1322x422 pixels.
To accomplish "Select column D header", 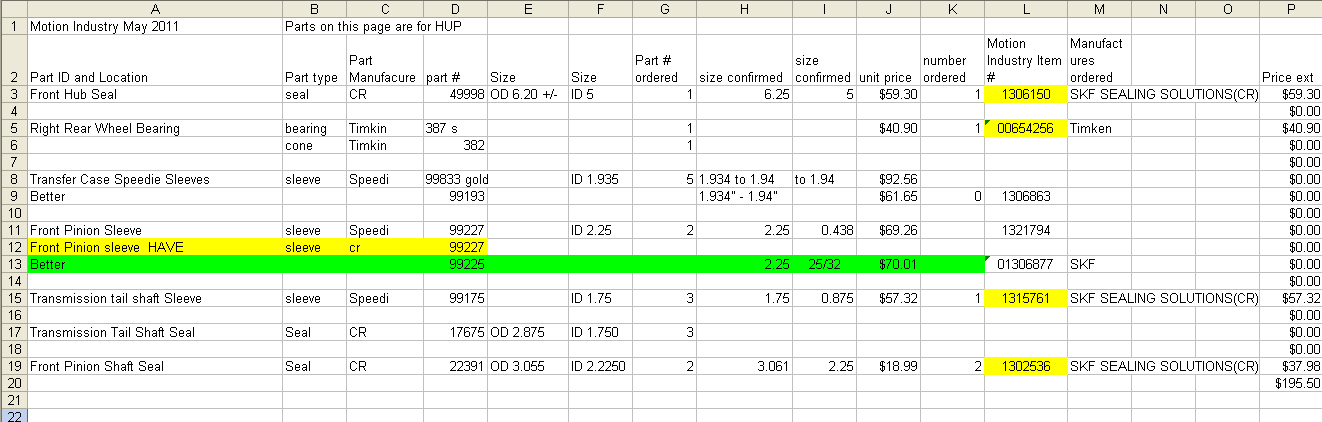I will click(455, 8).
